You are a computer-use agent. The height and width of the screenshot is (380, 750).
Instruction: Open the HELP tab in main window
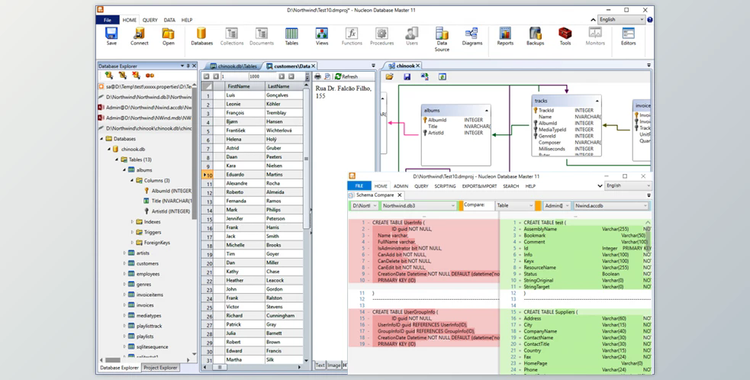(x=187, y=20)
